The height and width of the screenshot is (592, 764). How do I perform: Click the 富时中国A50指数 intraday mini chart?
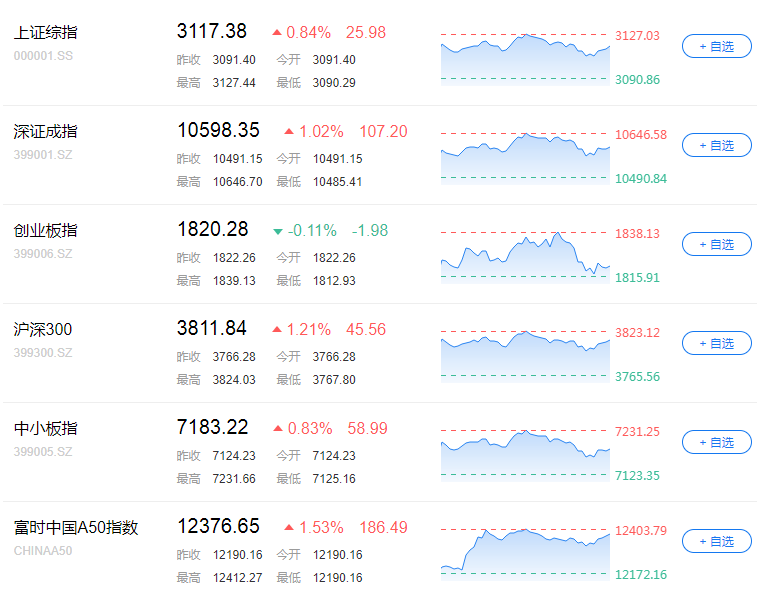[525, 553]
